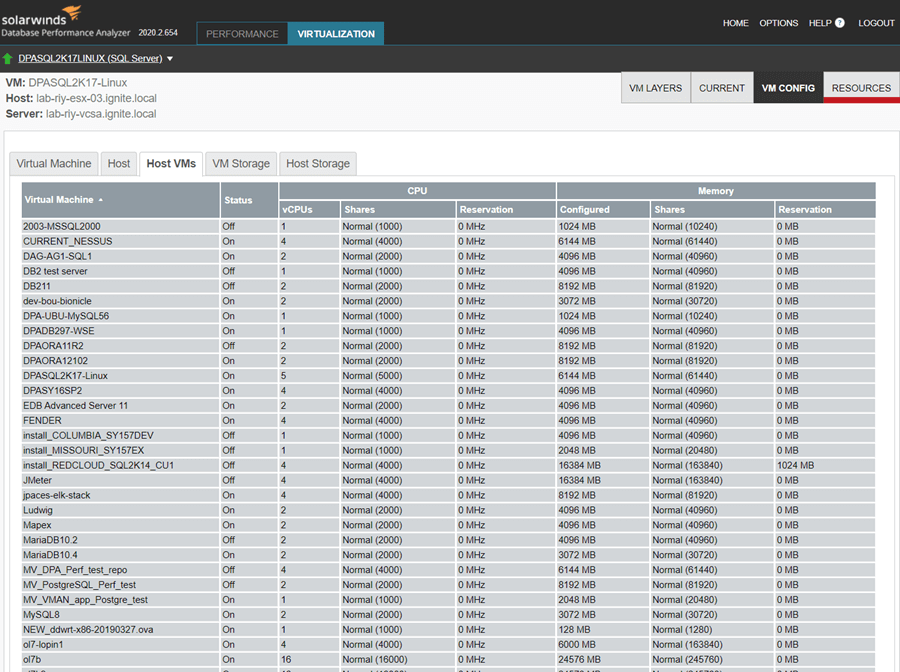This screenshot has height=672, width=900.
Task: Open the RESOURCES tab
Action: click(x=861, y=88)
